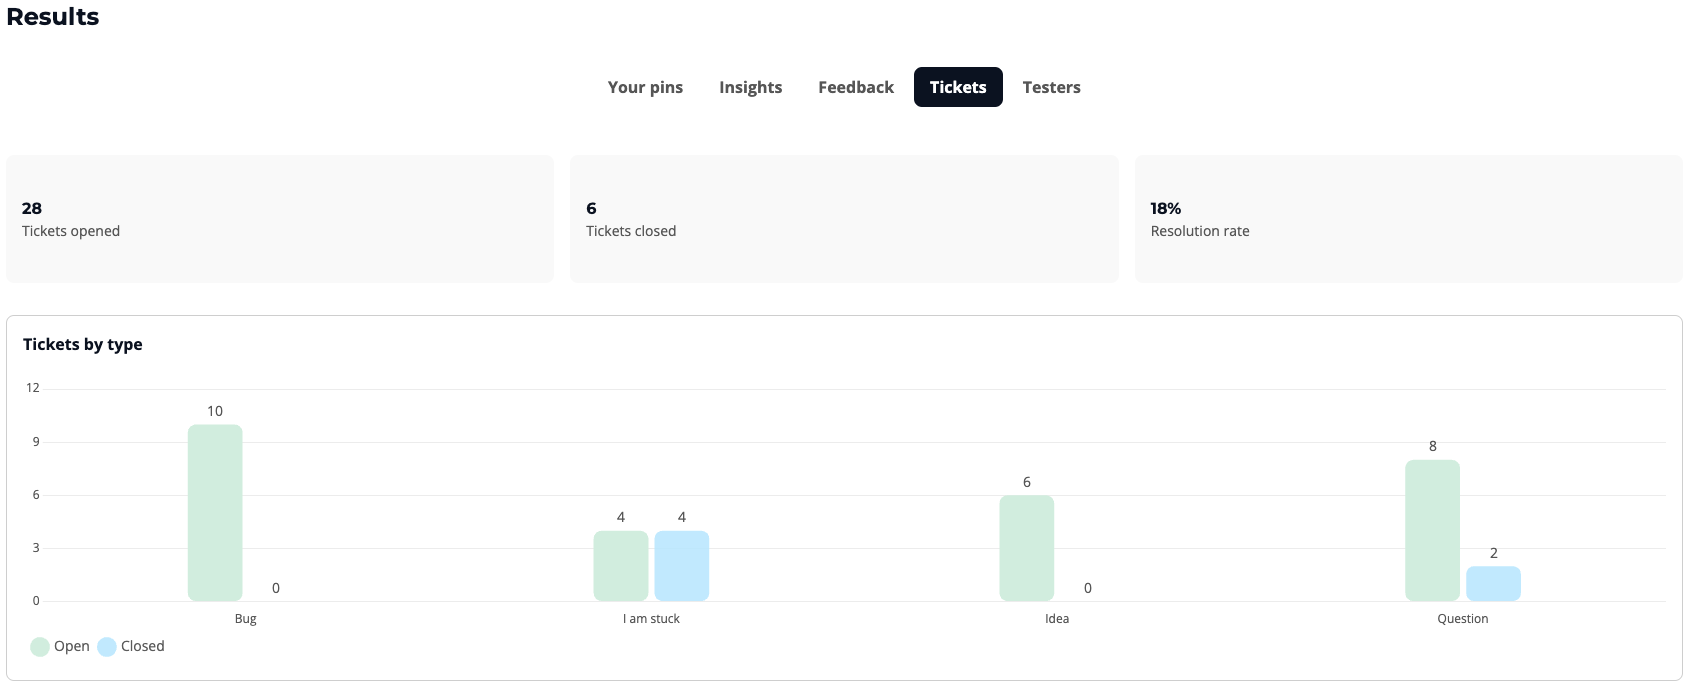Click the green Open legend swatch
Image resolution: width=1690 pixels, height=688 pixels.
coord(40,647)
